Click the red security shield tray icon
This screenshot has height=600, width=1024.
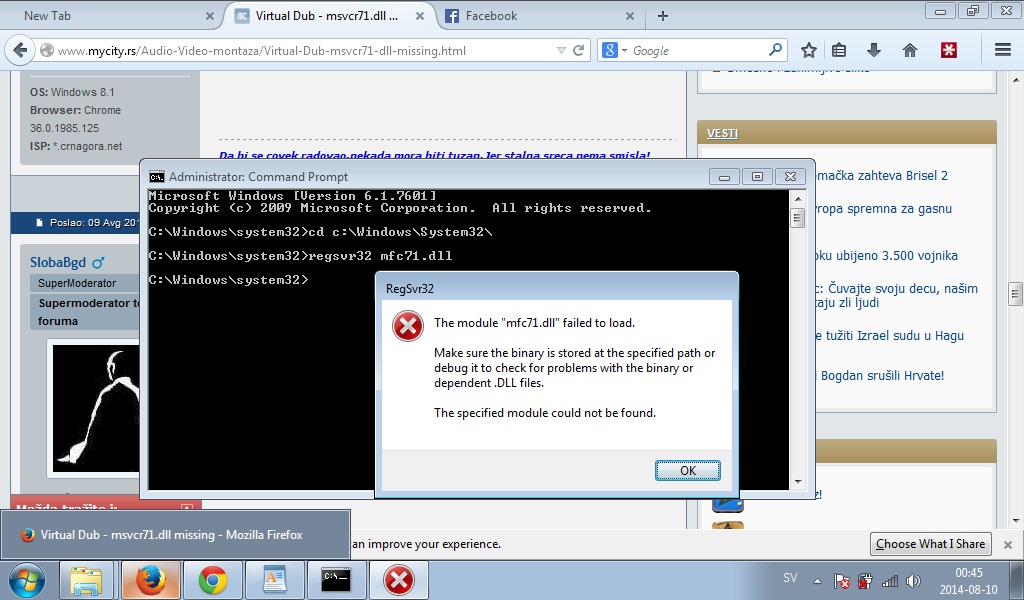(x=865, y=580)
